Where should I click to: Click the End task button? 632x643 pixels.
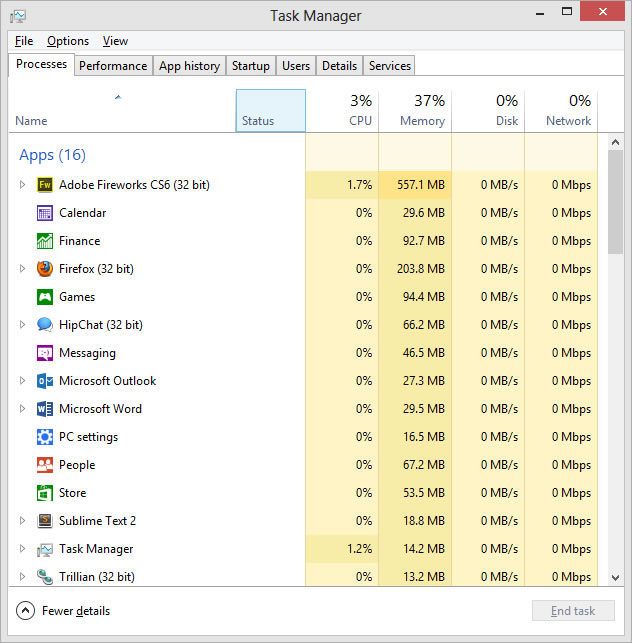tap(573, 611)
